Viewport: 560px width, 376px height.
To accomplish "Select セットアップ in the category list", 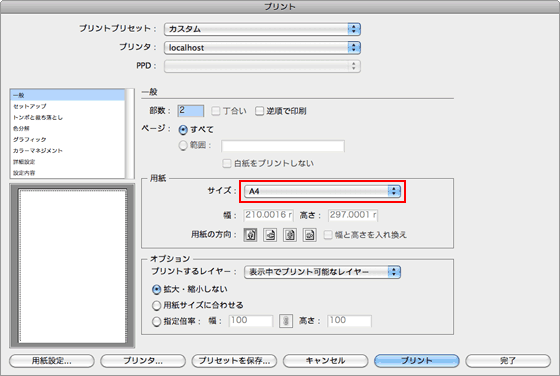I will (68, 106).
